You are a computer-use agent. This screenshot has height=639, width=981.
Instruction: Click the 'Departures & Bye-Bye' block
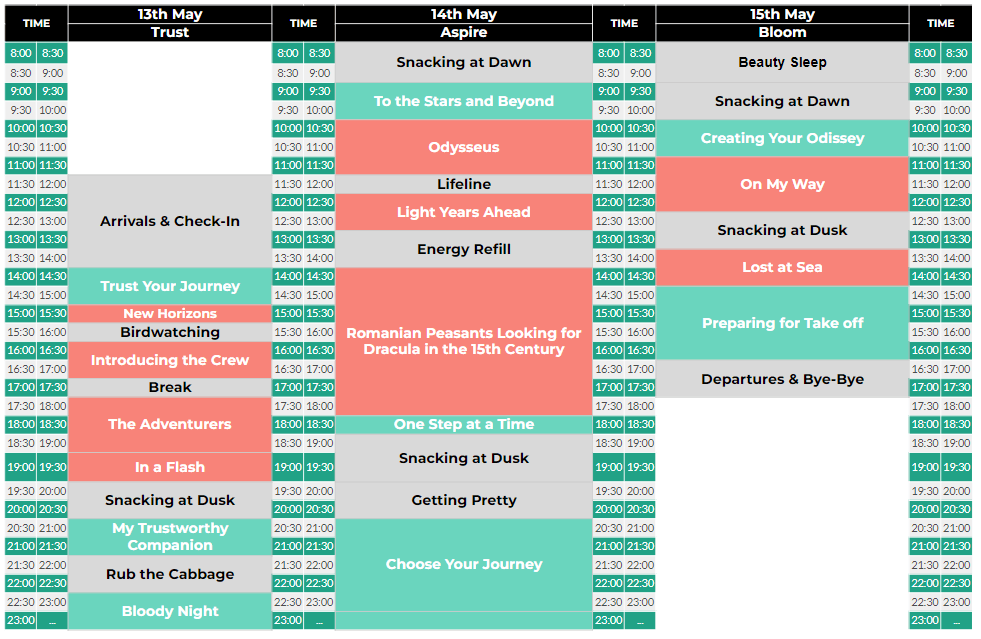(782, 379)
